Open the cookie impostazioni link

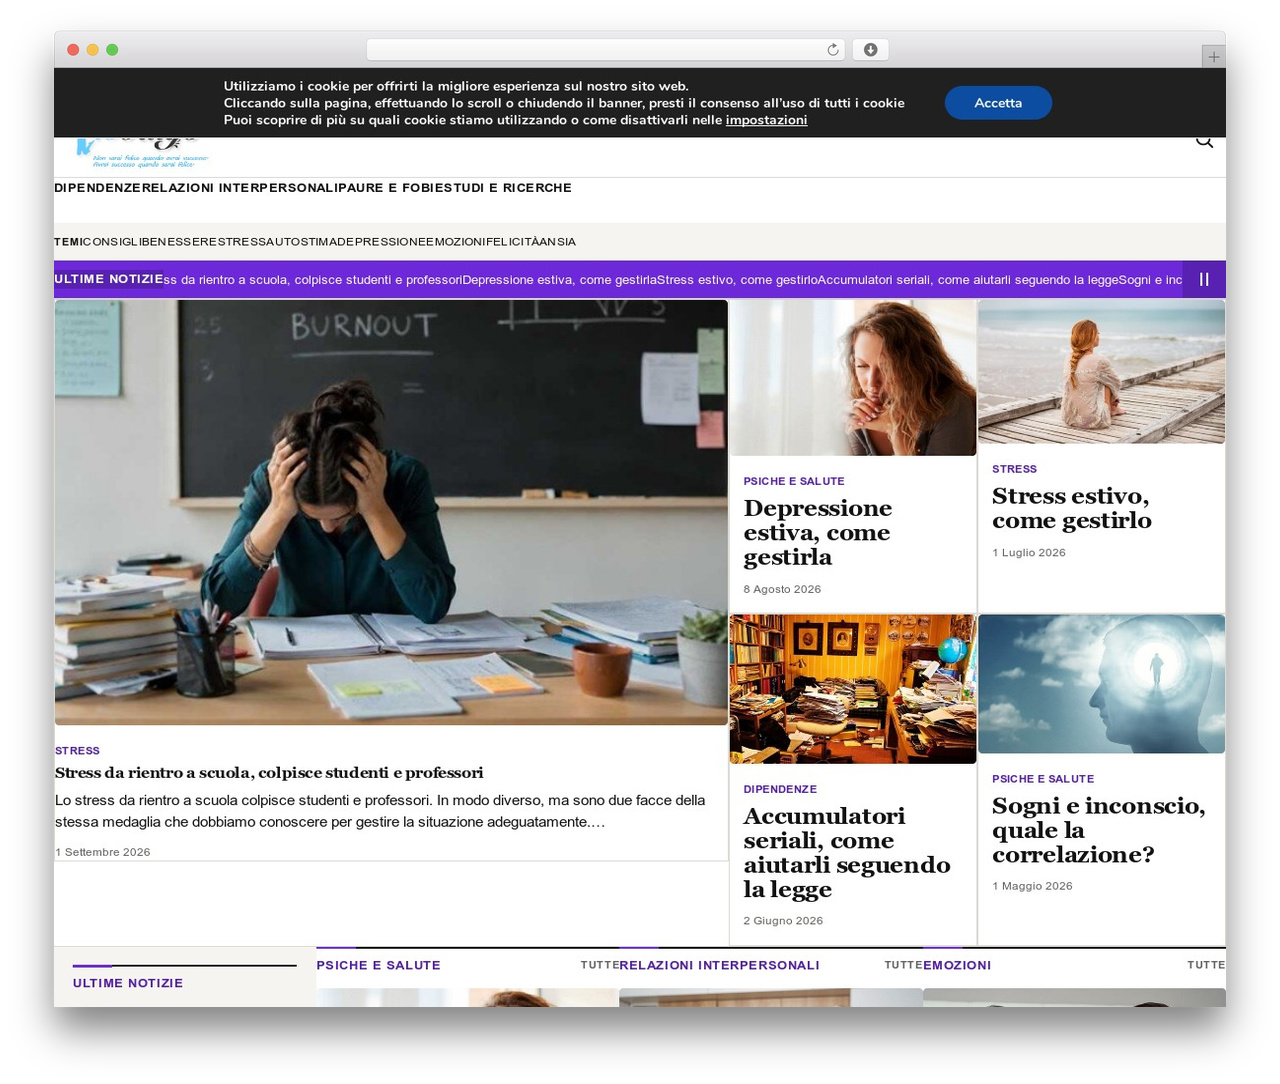766,120
